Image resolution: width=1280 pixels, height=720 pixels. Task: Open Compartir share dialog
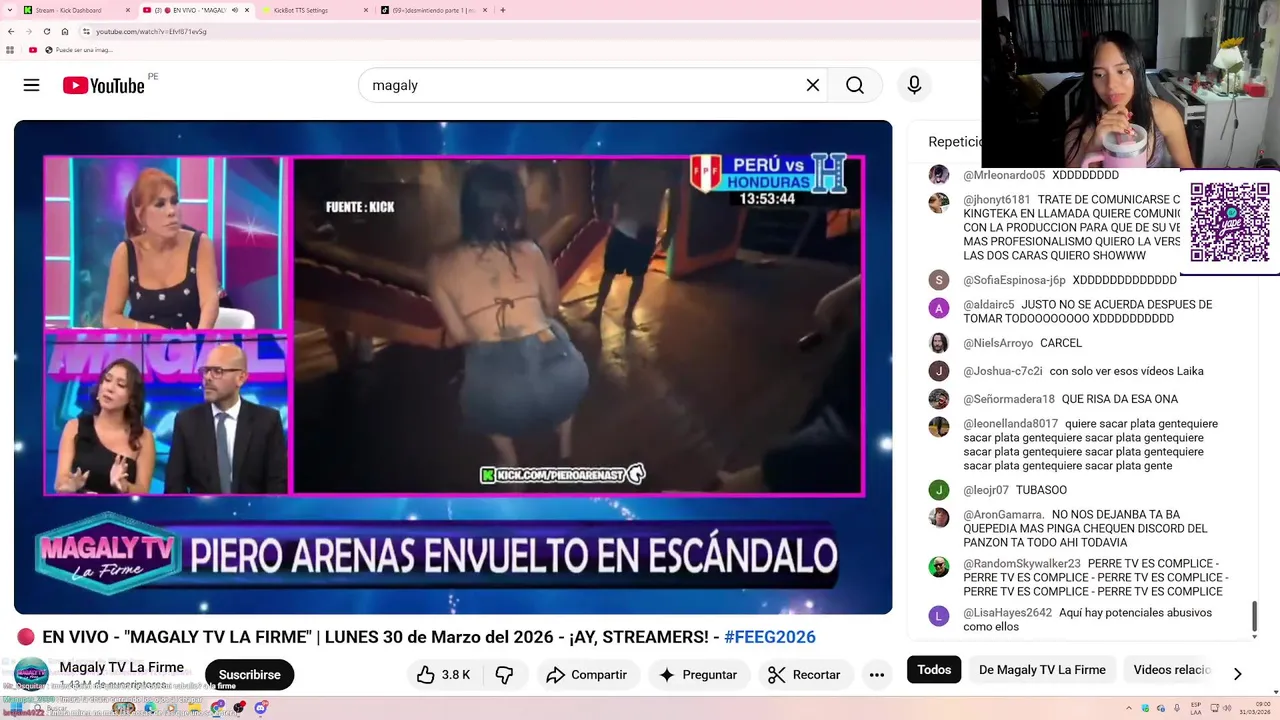pos(587,675)
